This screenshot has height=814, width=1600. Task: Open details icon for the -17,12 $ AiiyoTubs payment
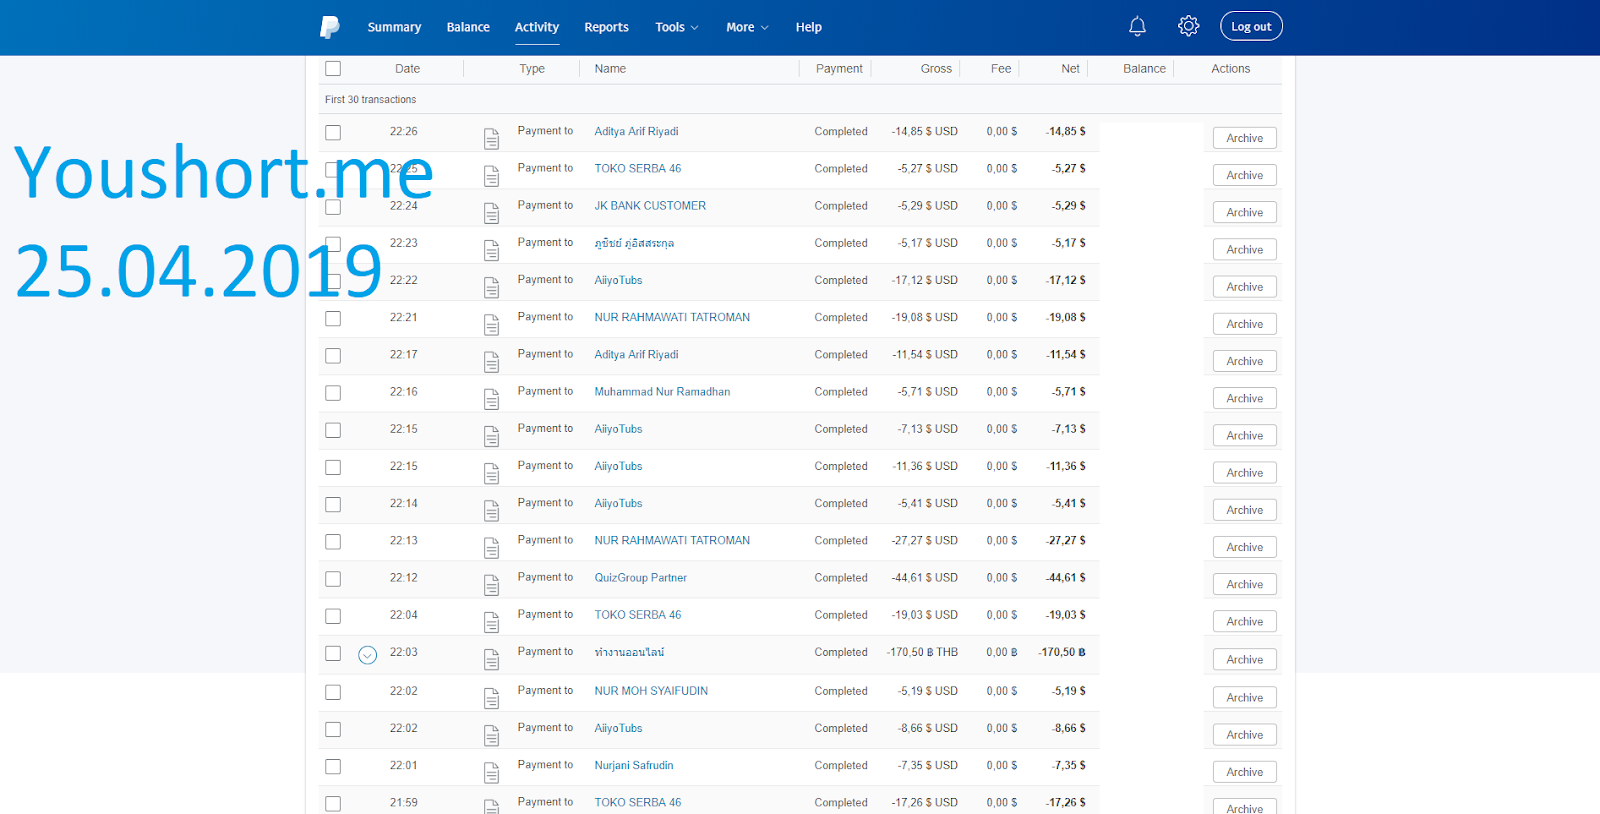pos(491,287)
